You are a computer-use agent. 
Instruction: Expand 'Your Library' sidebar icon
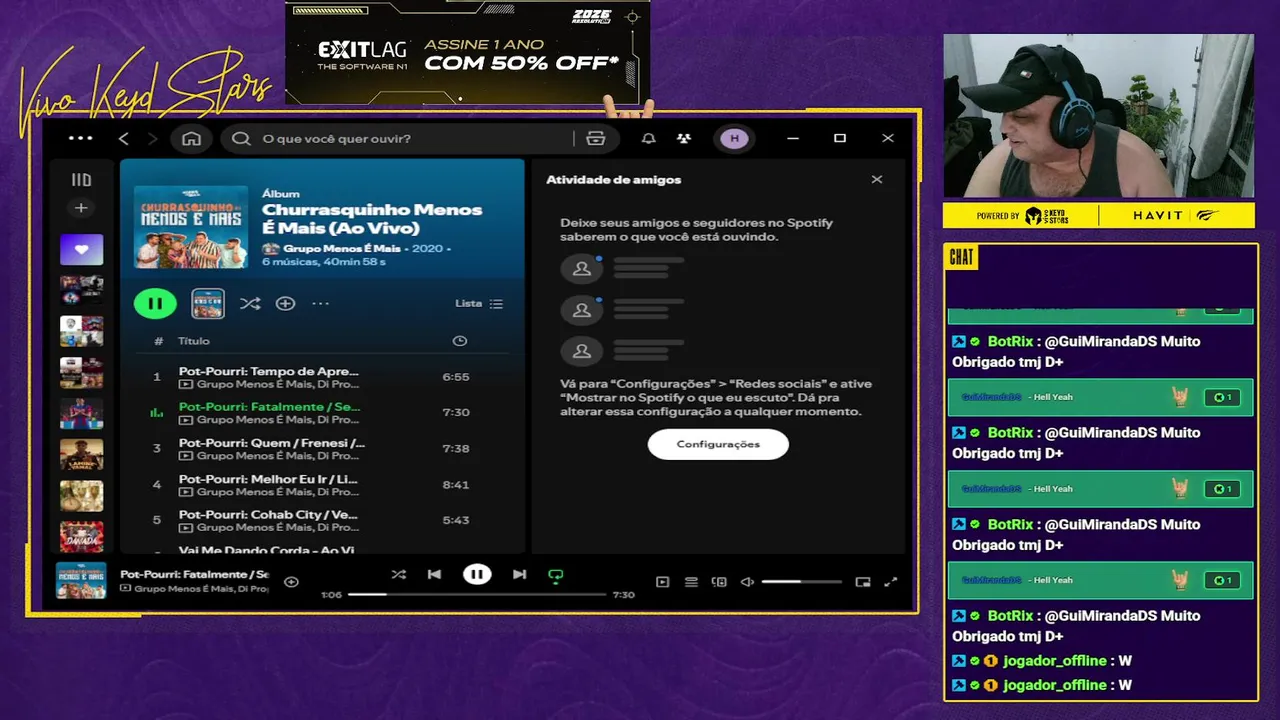click(x=81, y=180)
